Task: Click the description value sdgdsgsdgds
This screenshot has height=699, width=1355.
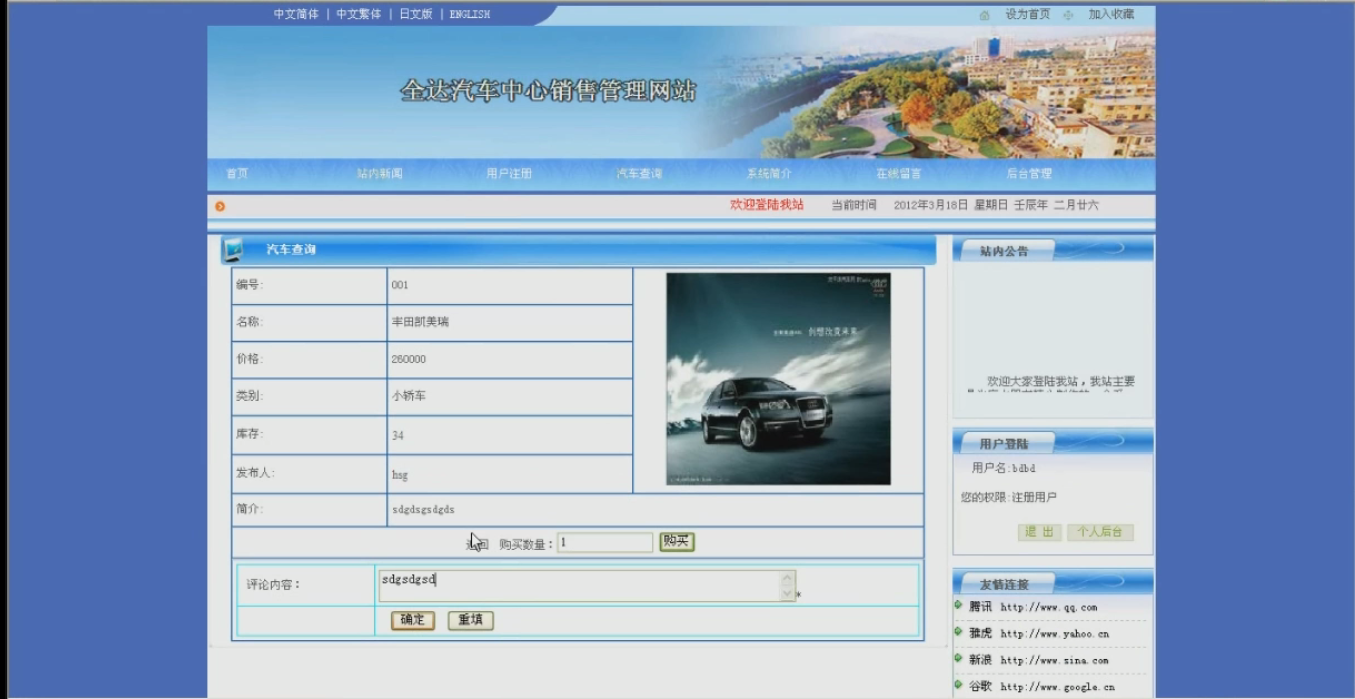Action: tap(423, 510)
